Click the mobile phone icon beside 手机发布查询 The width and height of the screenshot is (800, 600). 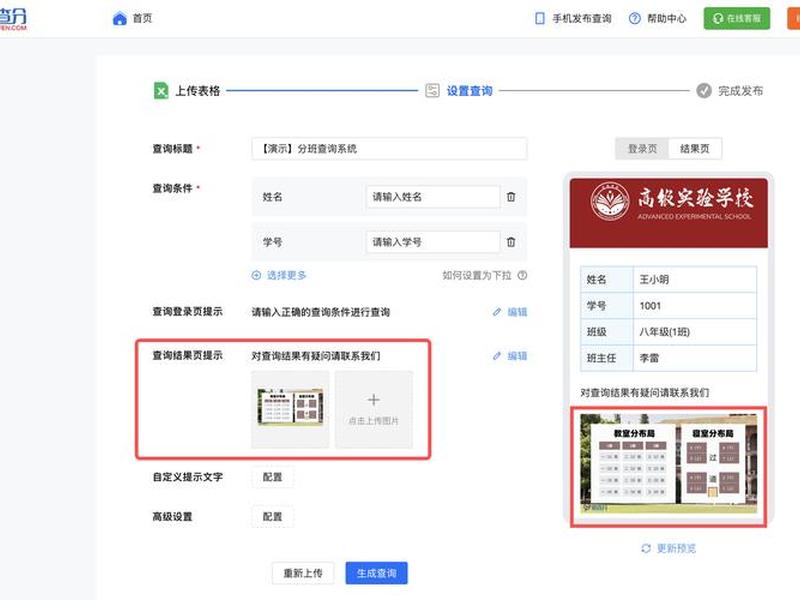539,19
